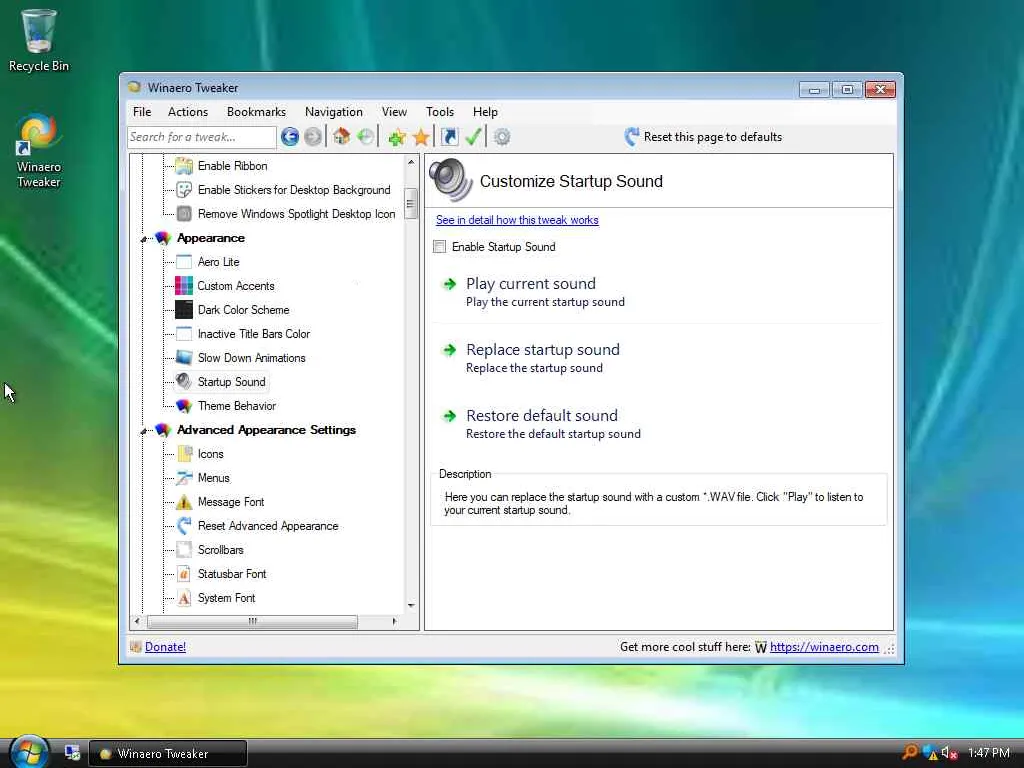Open the Tools menu

(x=440, y=112)
